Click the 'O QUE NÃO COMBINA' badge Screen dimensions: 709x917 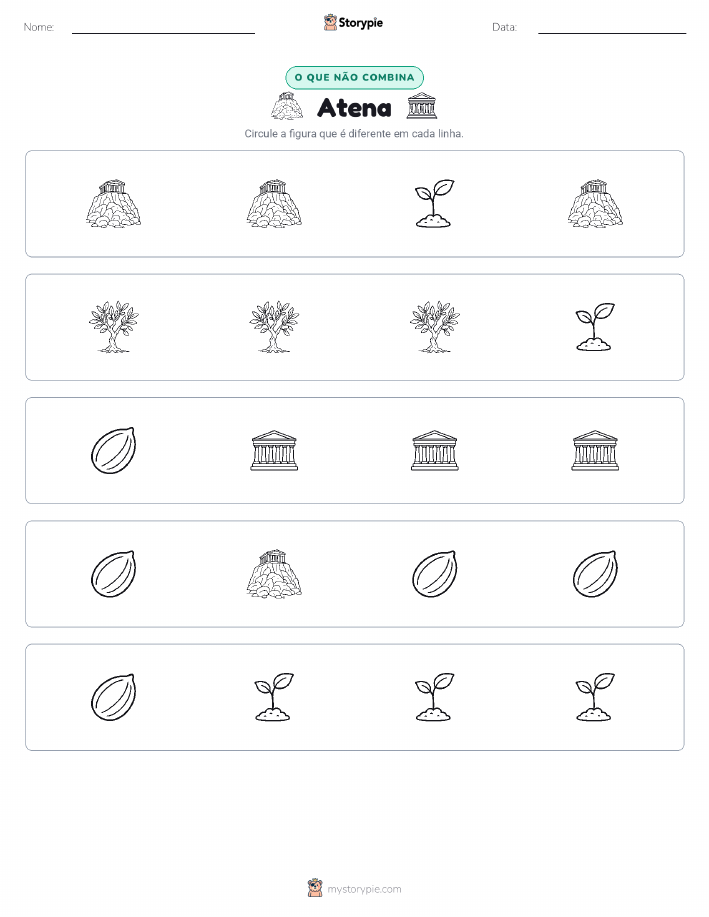[354, 77]
